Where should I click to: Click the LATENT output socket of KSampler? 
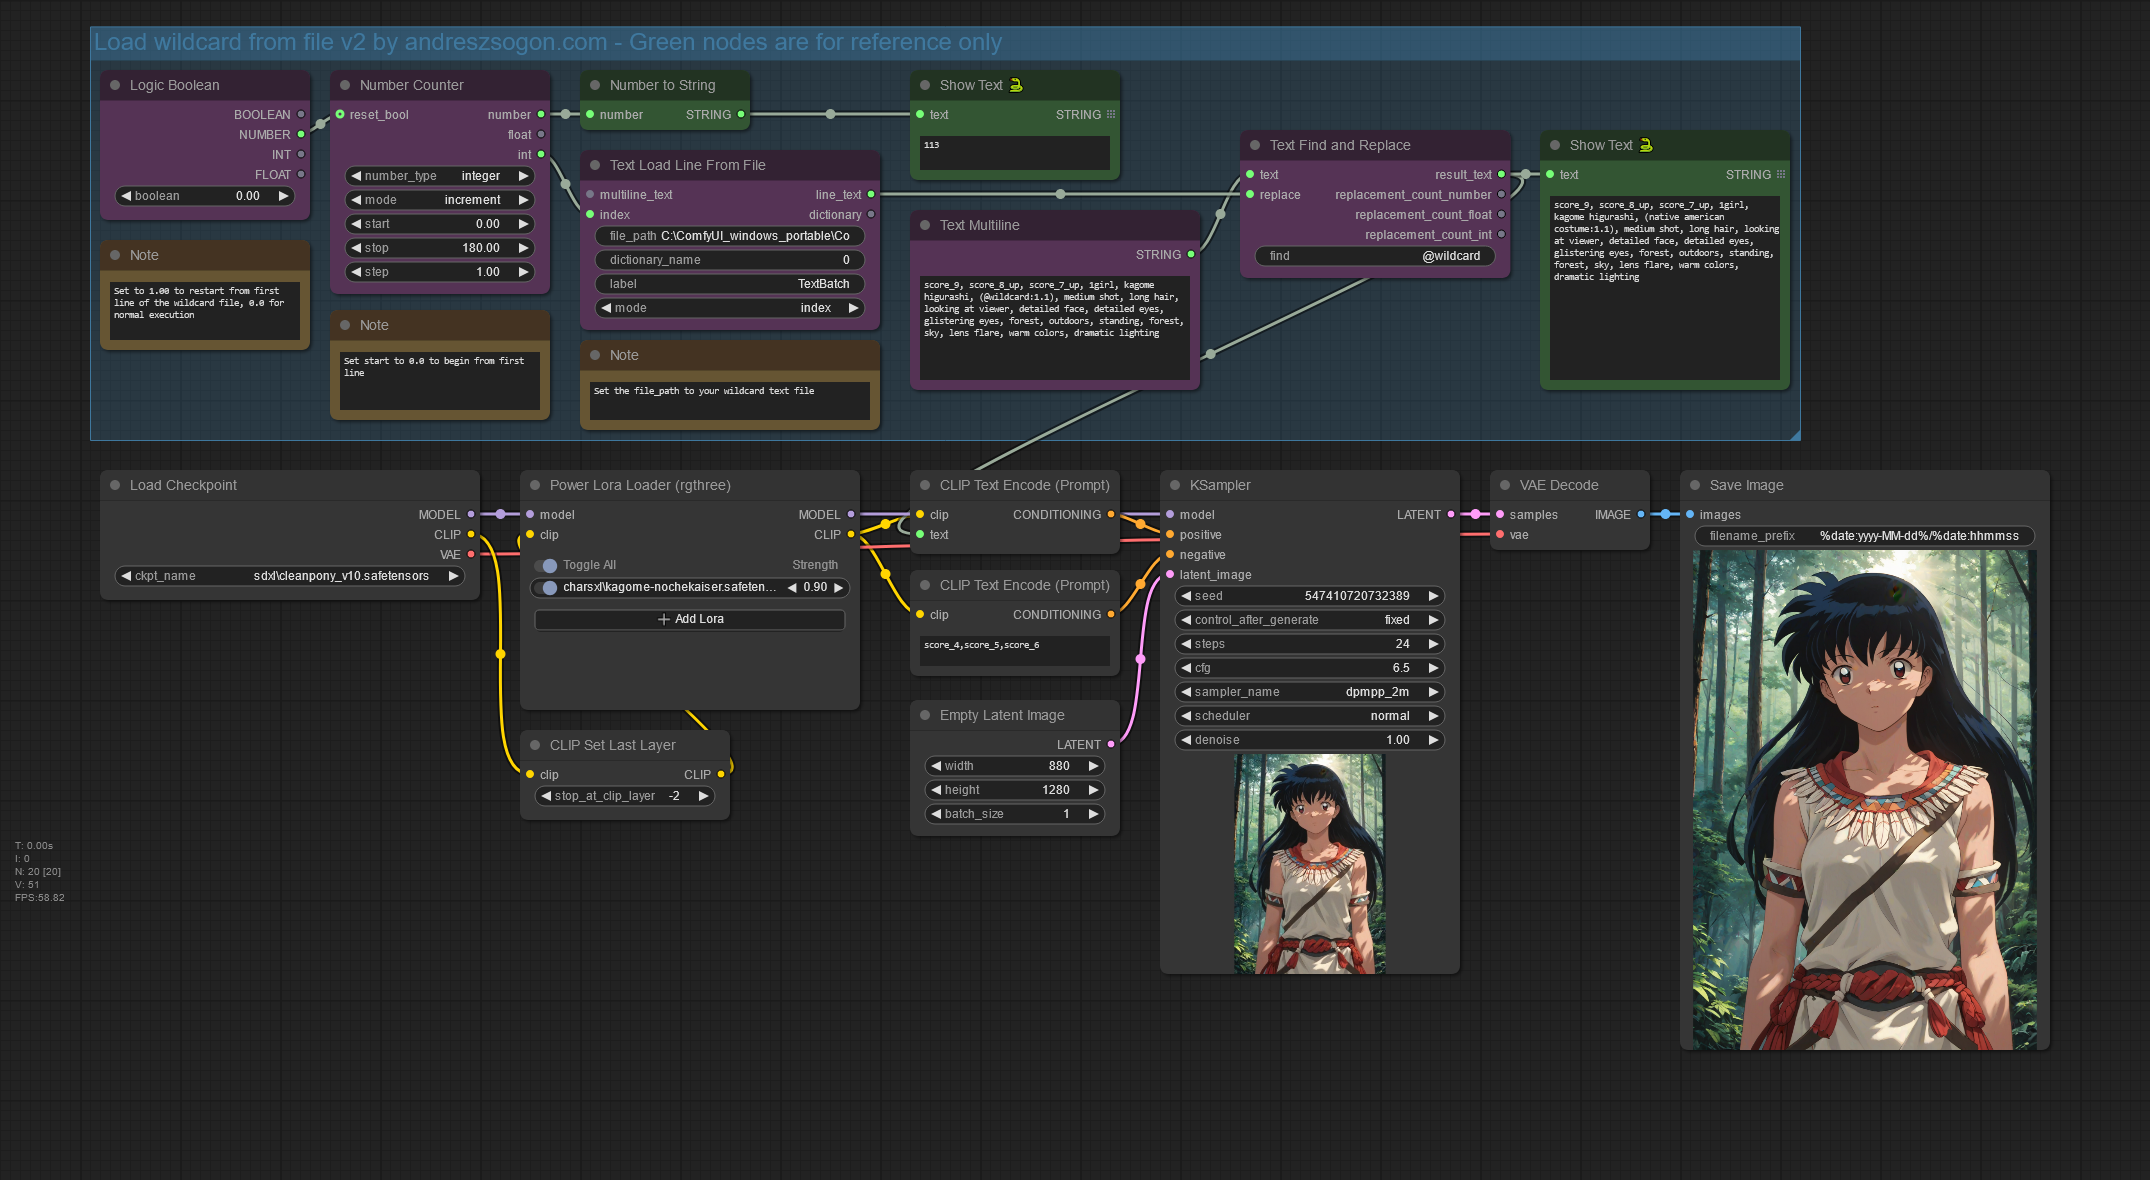[1451, 515]
